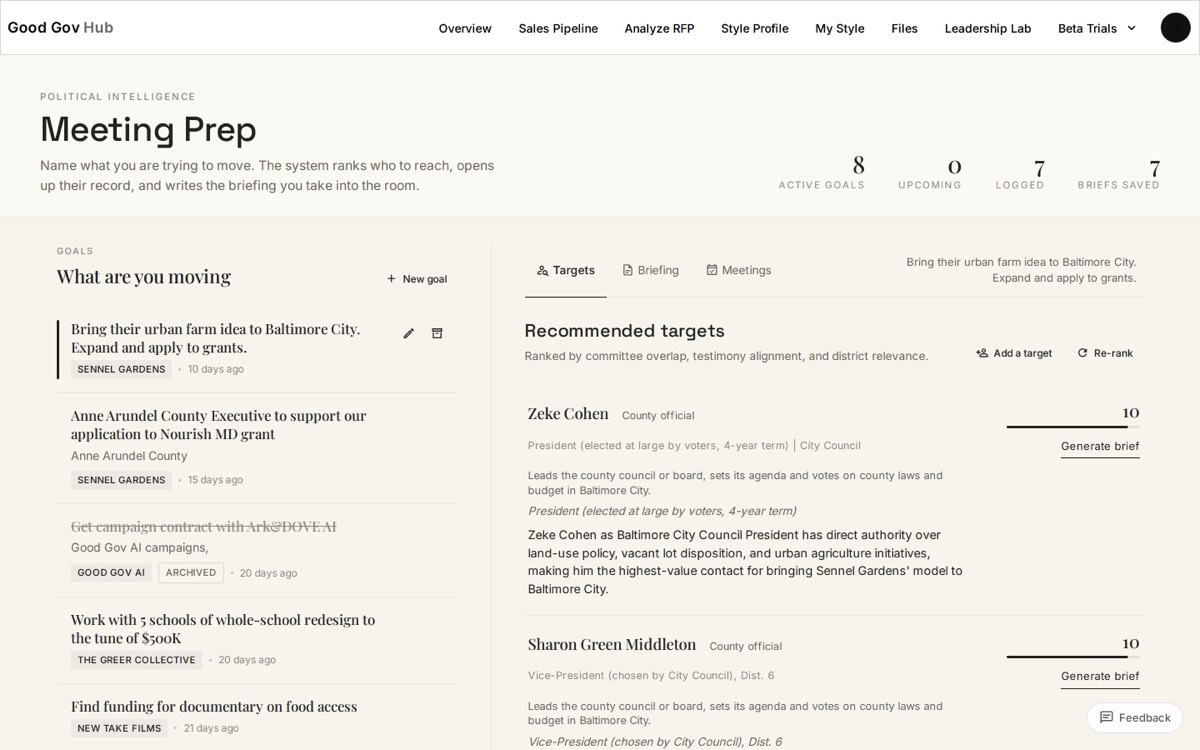The height and width of the screenshot is (750, 1200).
Task: Open the Feedback widget
Action: click(1135, 717)
